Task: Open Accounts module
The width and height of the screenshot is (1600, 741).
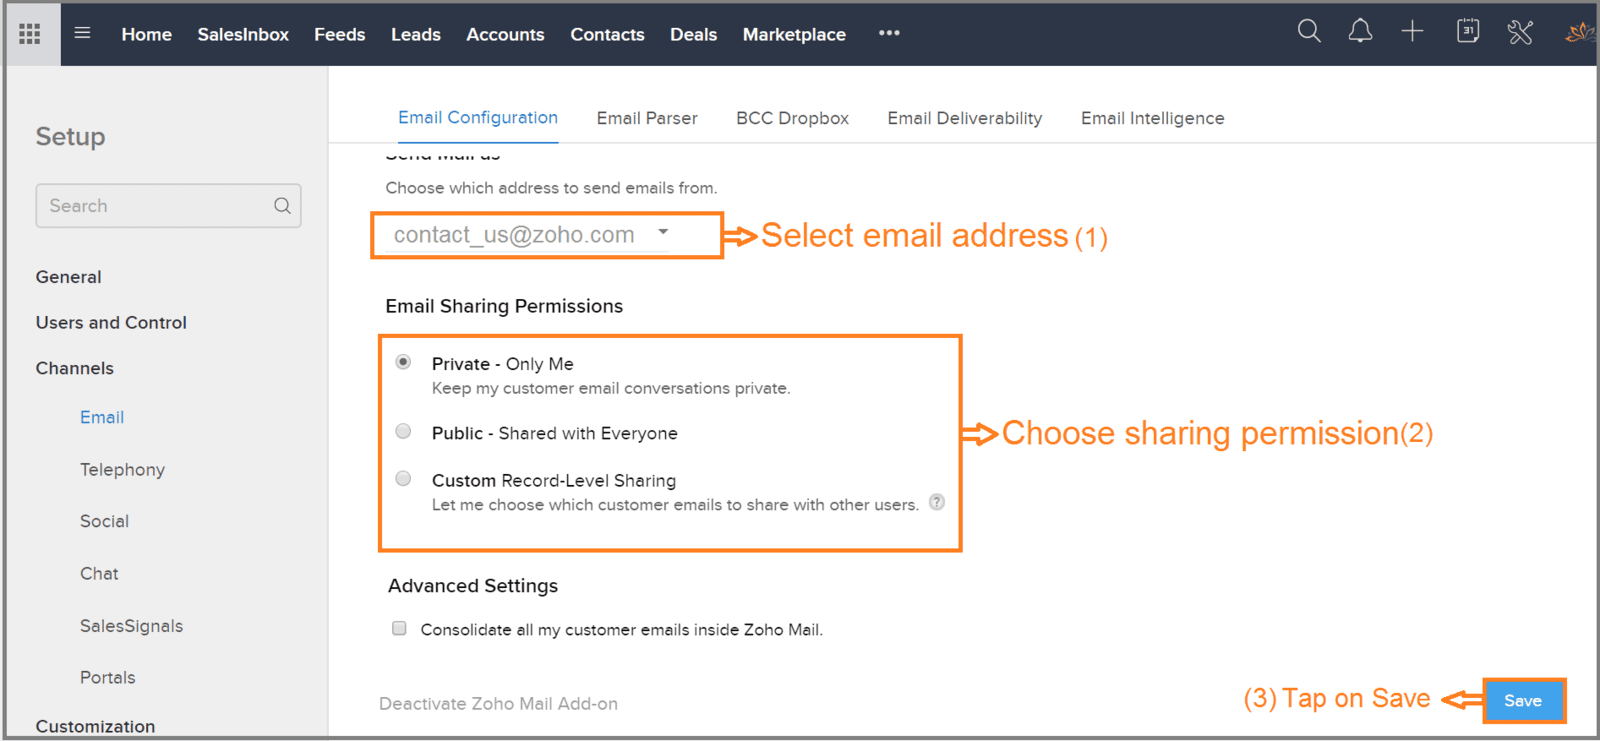Action: point(505,34)
